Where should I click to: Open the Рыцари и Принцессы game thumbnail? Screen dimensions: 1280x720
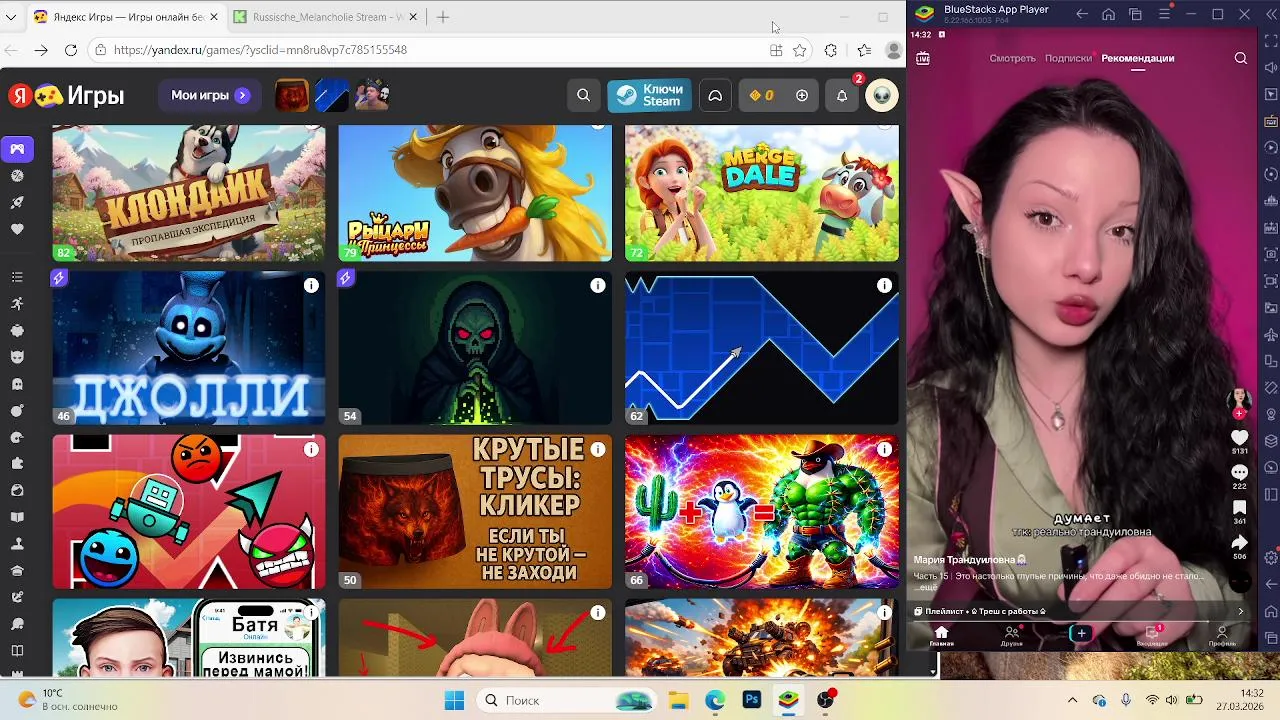tap(475, 193)
